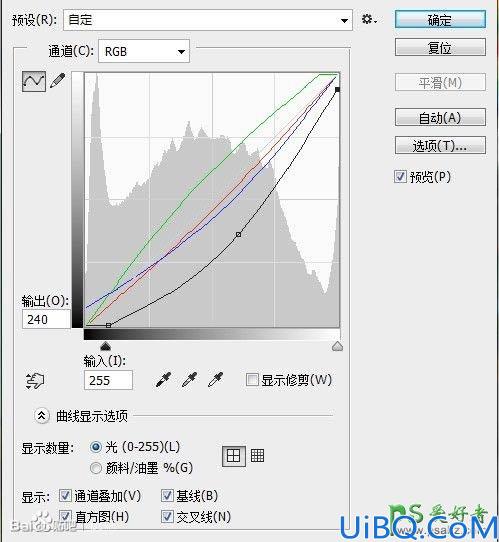Select the curve point editing tool

click(34, 81)
